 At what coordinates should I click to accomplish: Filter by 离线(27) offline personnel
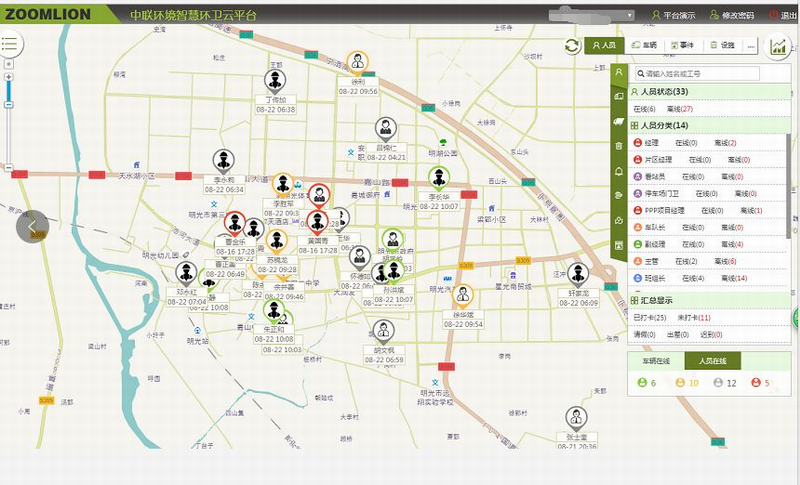(680, 109)
